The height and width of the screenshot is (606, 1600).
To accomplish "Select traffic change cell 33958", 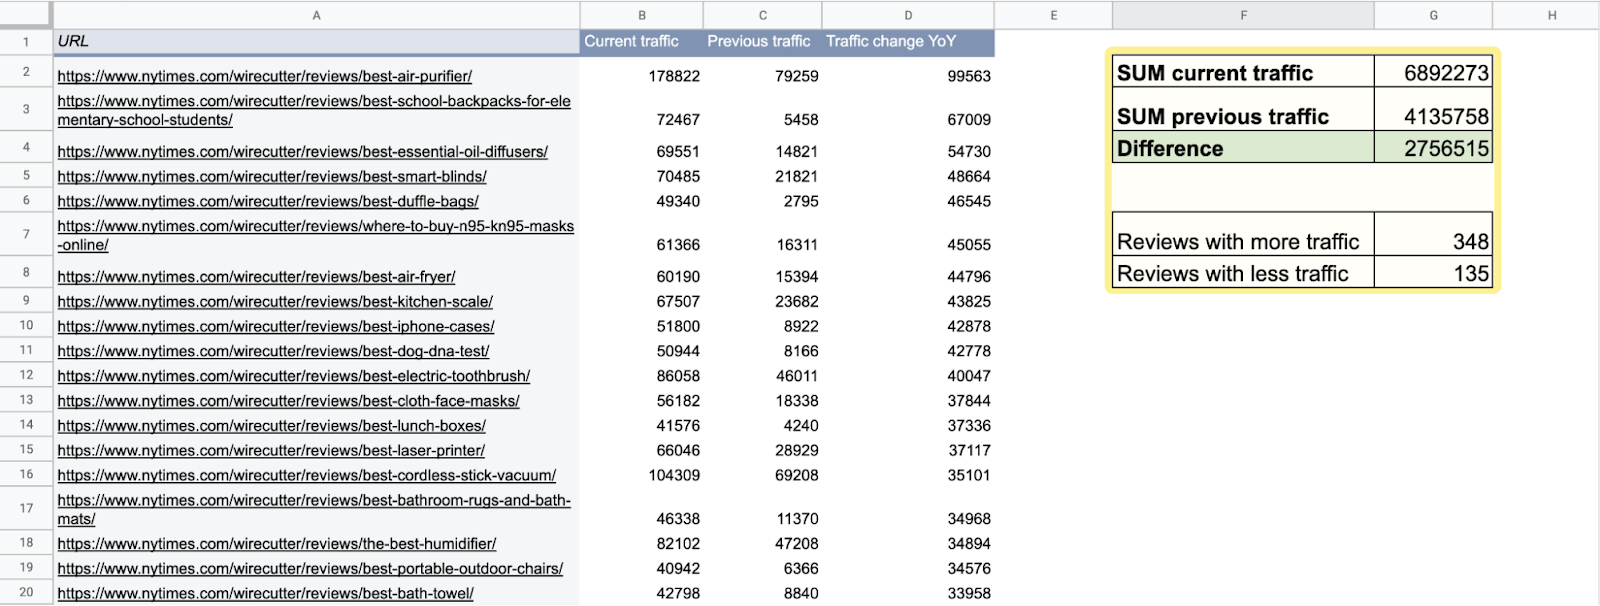I will point(908,593).
